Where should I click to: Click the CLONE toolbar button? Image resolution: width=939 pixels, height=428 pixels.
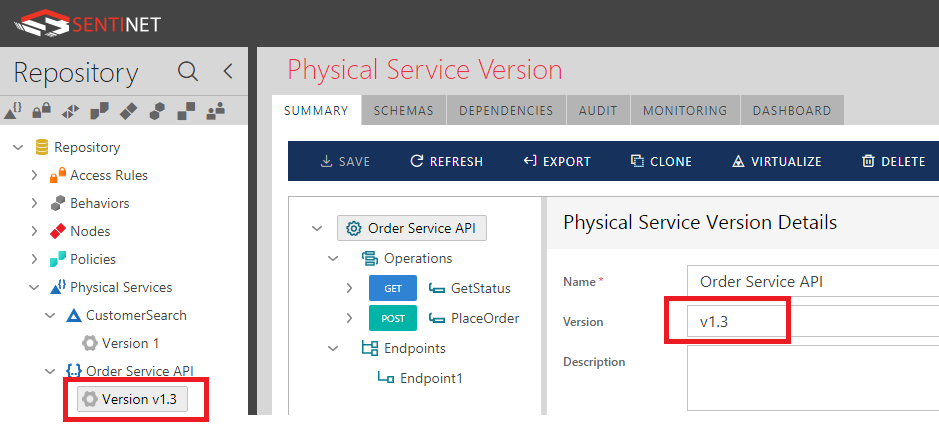point(661,162)
